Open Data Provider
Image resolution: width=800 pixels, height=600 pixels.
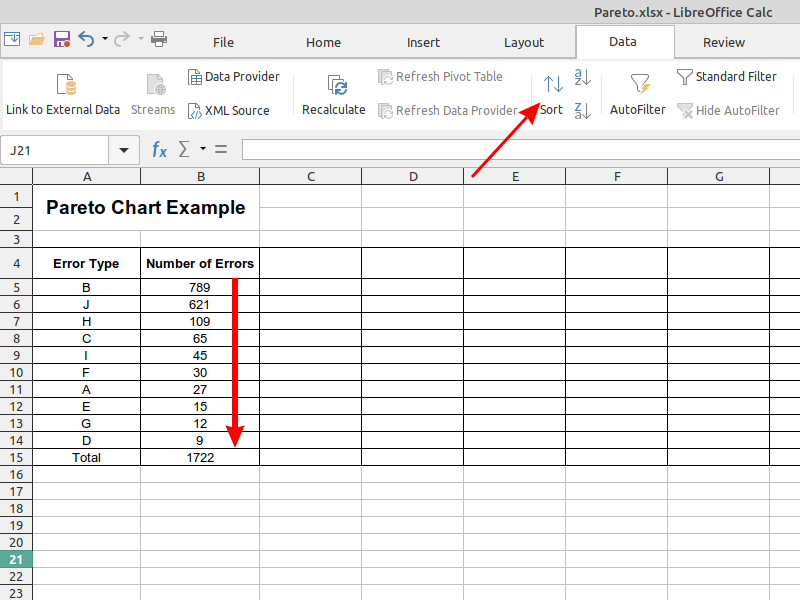(234, 77)
